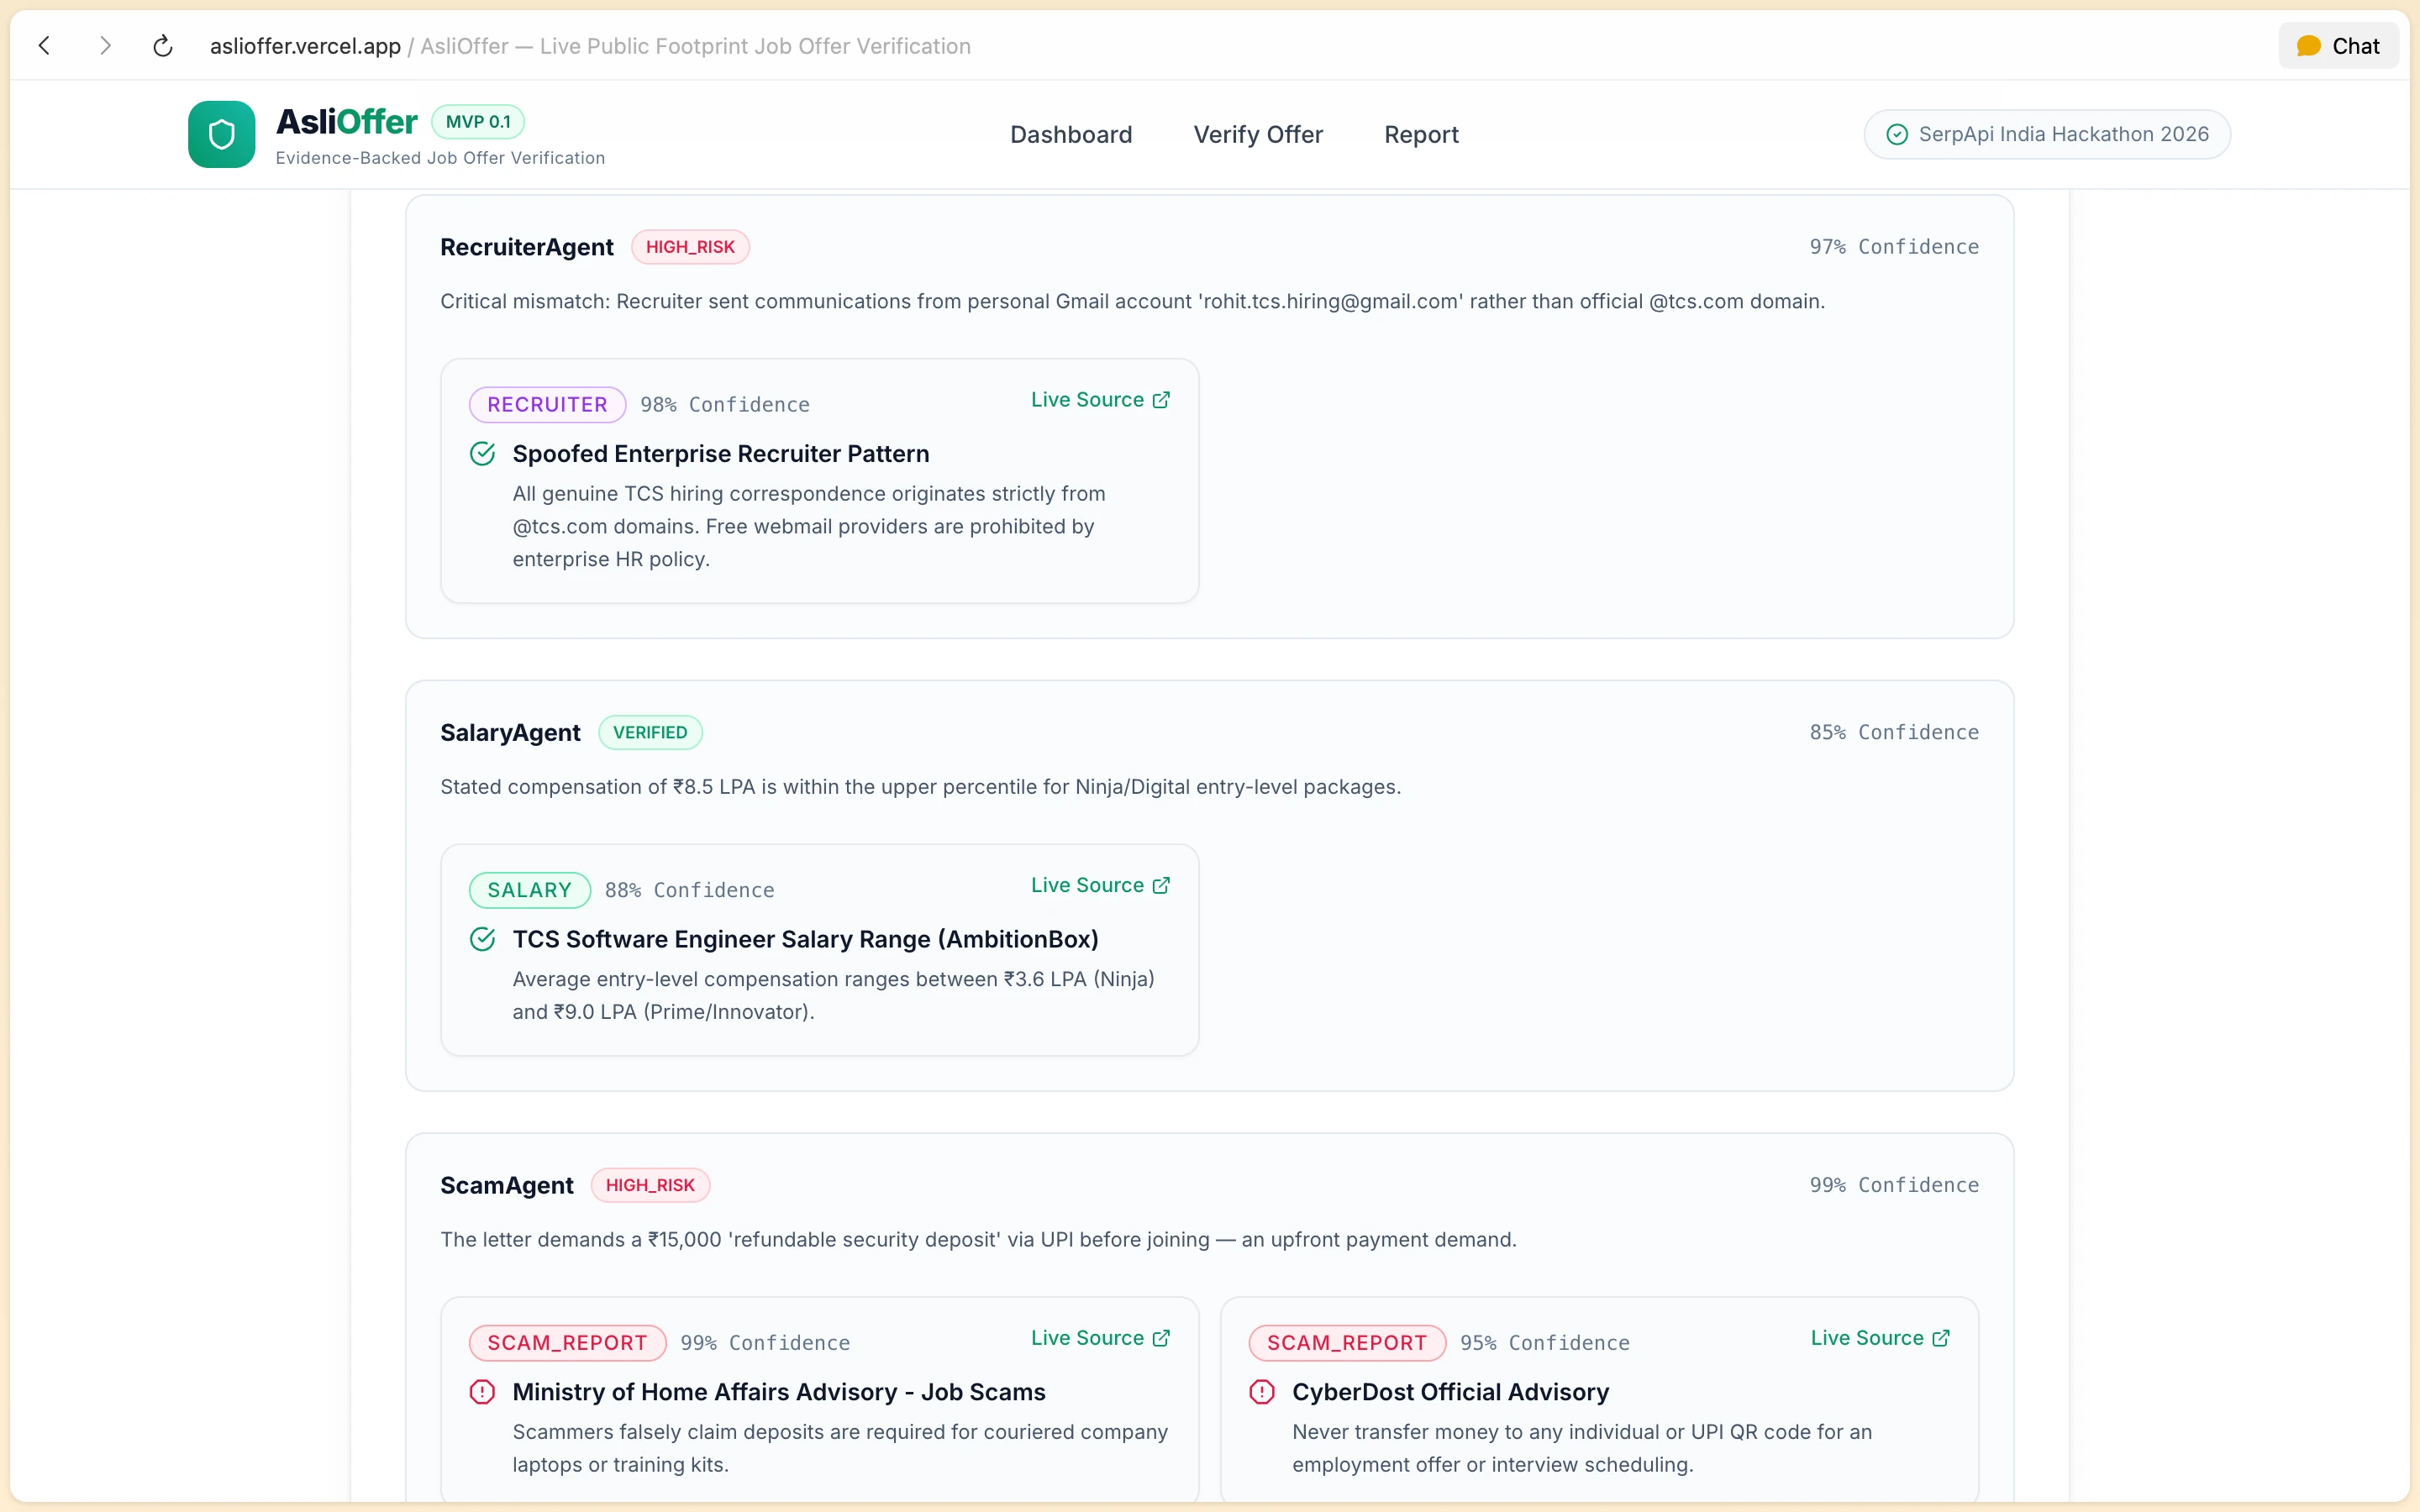Click the SerpApi badge check icon
Screen dimensions: 2420x1512
(1897, 134)
